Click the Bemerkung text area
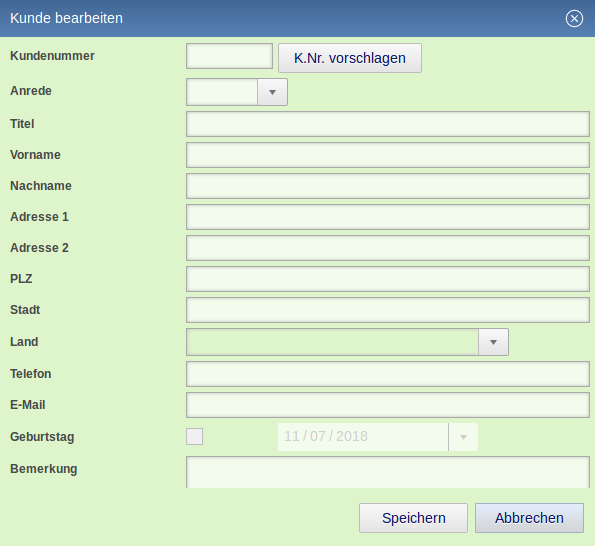This screenshot has width=595, height=546. pos(388,472)
